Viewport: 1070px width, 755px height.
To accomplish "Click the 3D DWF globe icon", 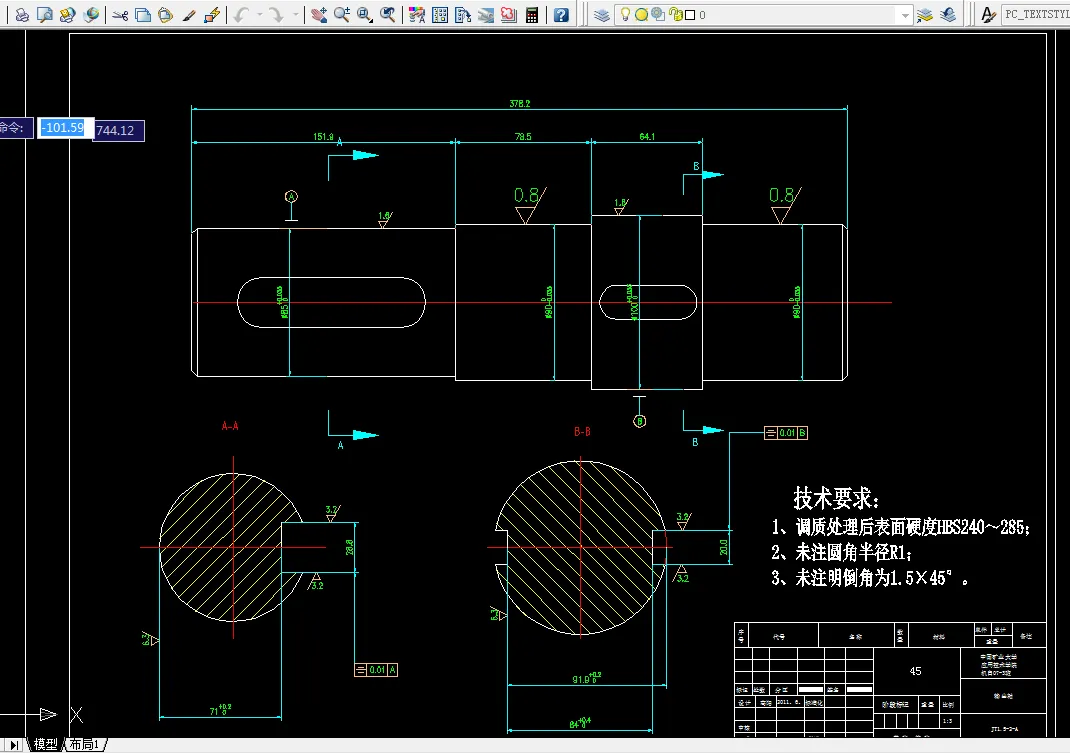I will (91, 14).
